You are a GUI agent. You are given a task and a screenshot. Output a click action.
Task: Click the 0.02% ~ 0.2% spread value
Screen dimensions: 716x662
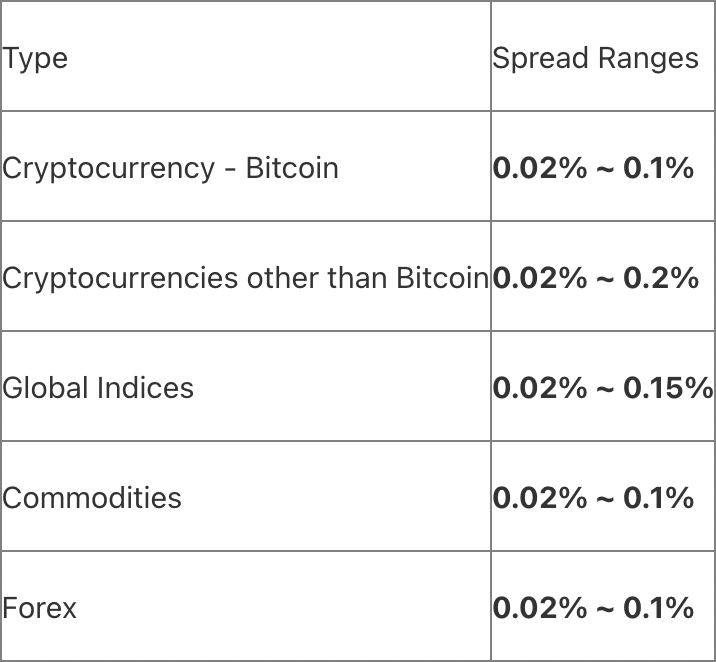[x=595, y=277]
